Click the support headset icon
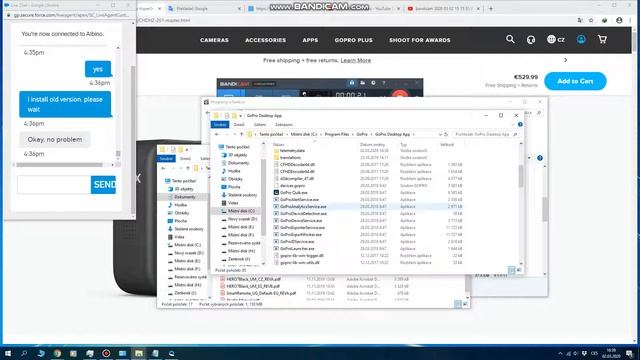The image size is (640, 360). [531, 40]
